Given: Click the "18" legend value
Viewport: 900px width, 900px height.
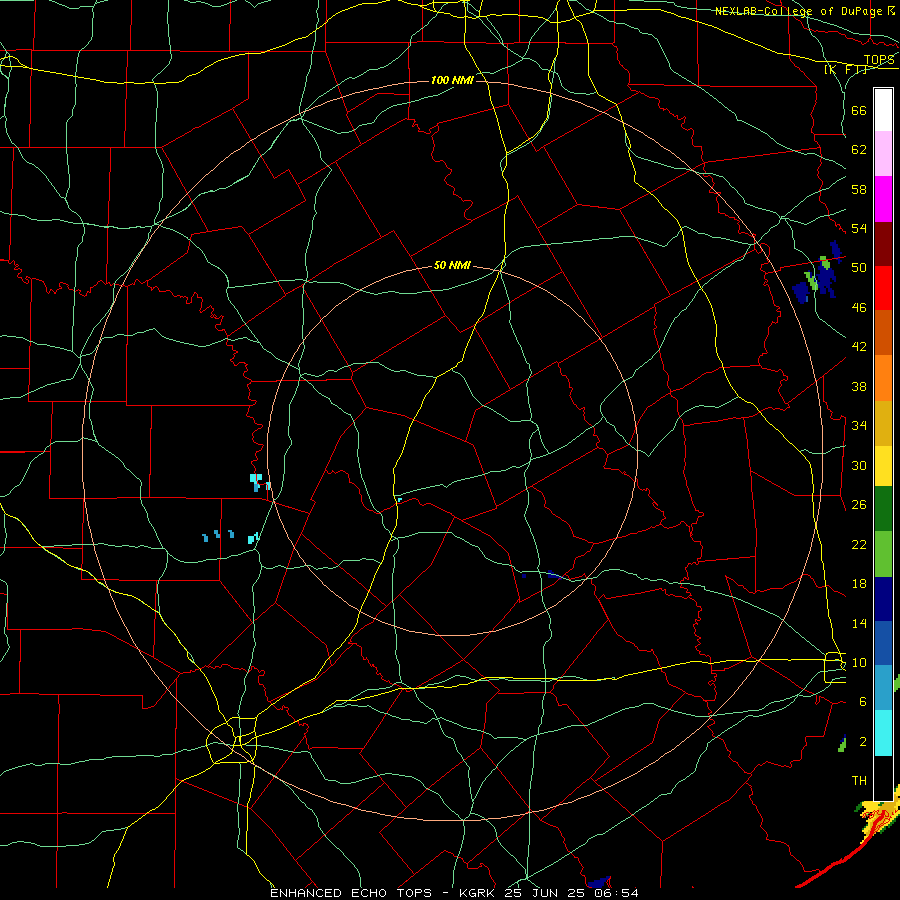Looking at the screenshot, I should coord(859,584).
